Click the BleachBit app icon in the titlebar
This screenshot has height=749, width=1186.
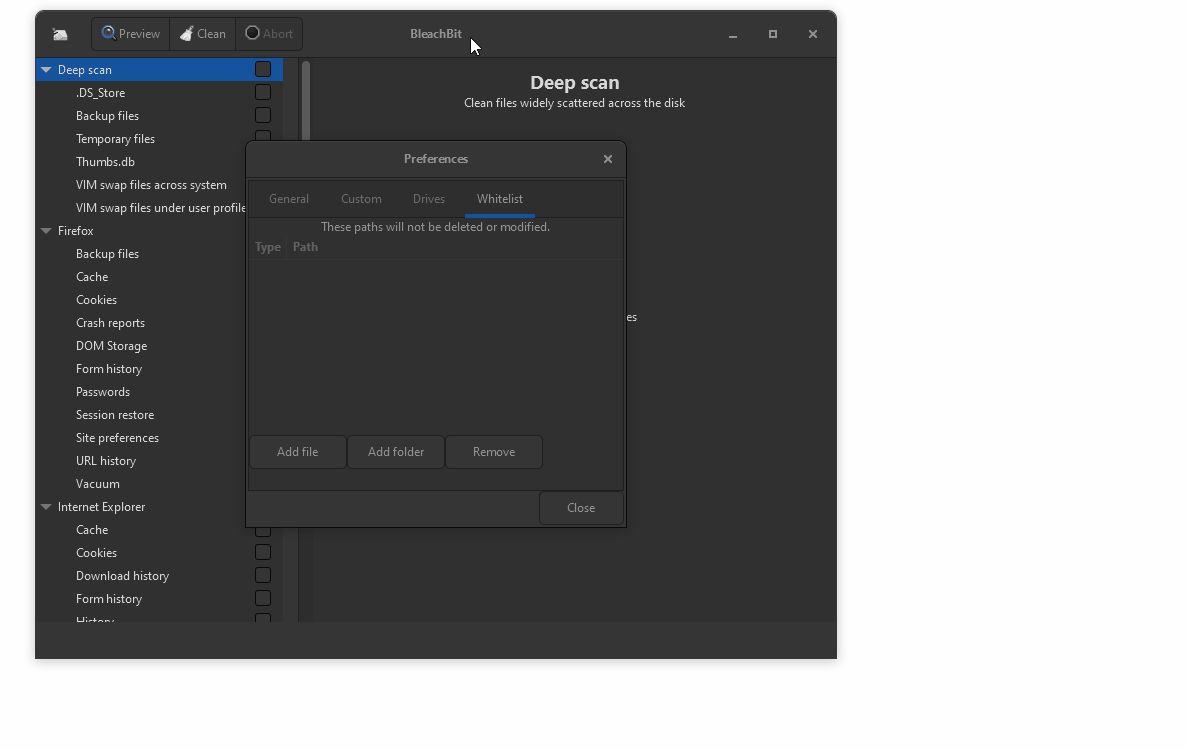[x=60, y=33]
